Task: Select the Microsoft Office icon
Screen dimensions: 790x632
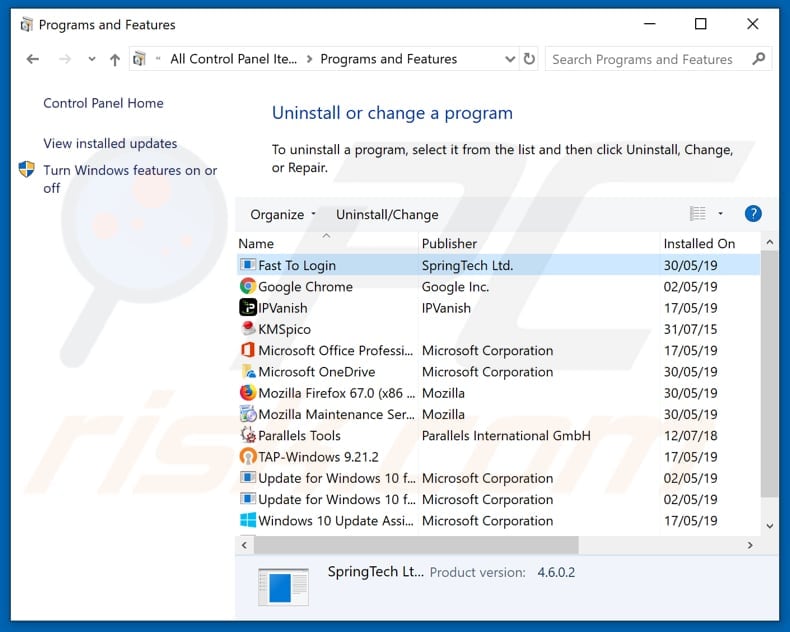Action: [x=247, y=350]
